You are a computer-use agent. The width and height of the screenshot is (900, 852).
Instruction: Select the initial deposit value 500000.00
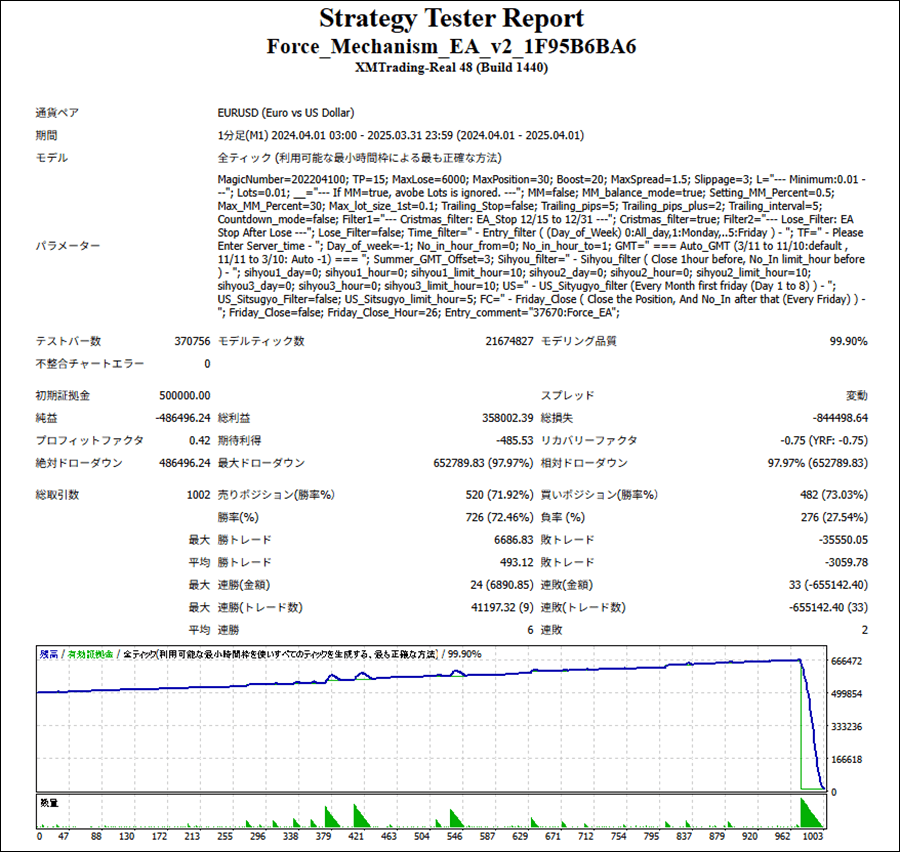[x=185, y=396]
